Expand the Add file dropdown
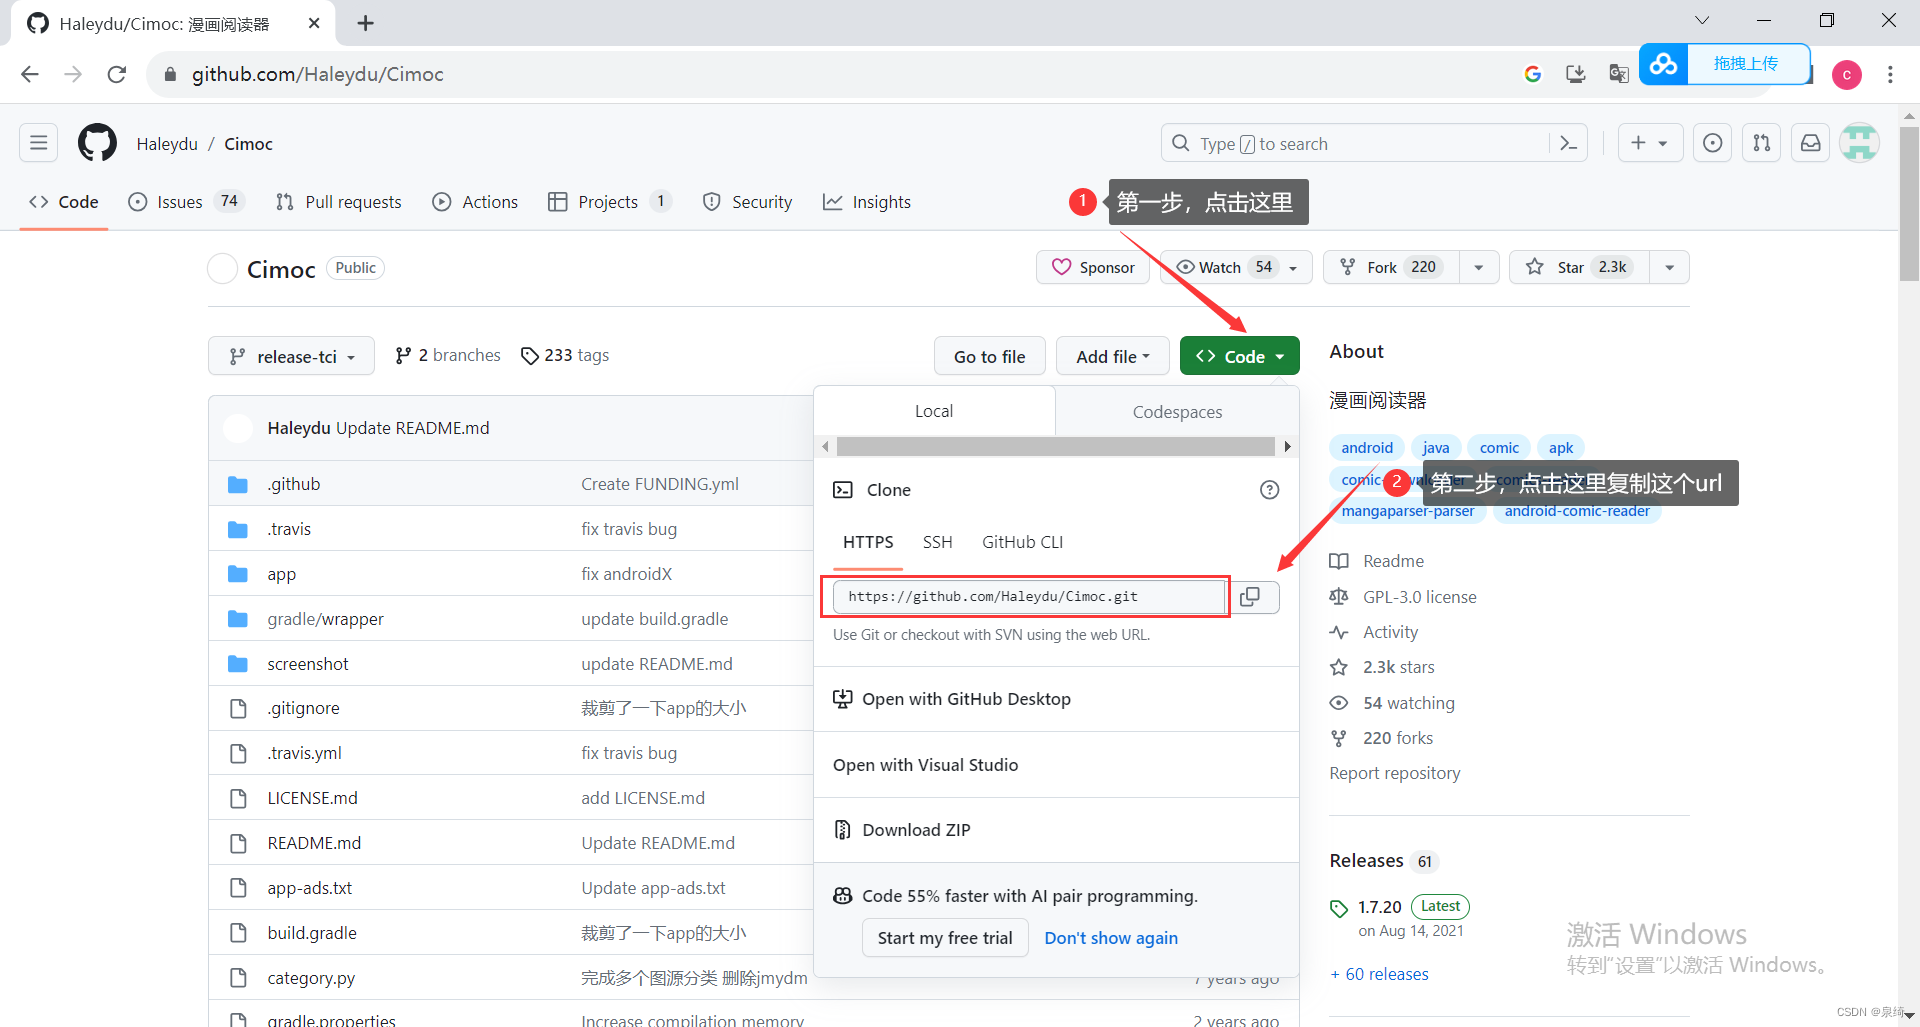This screenshot has height=1027, width=1920. (1112, 356)
